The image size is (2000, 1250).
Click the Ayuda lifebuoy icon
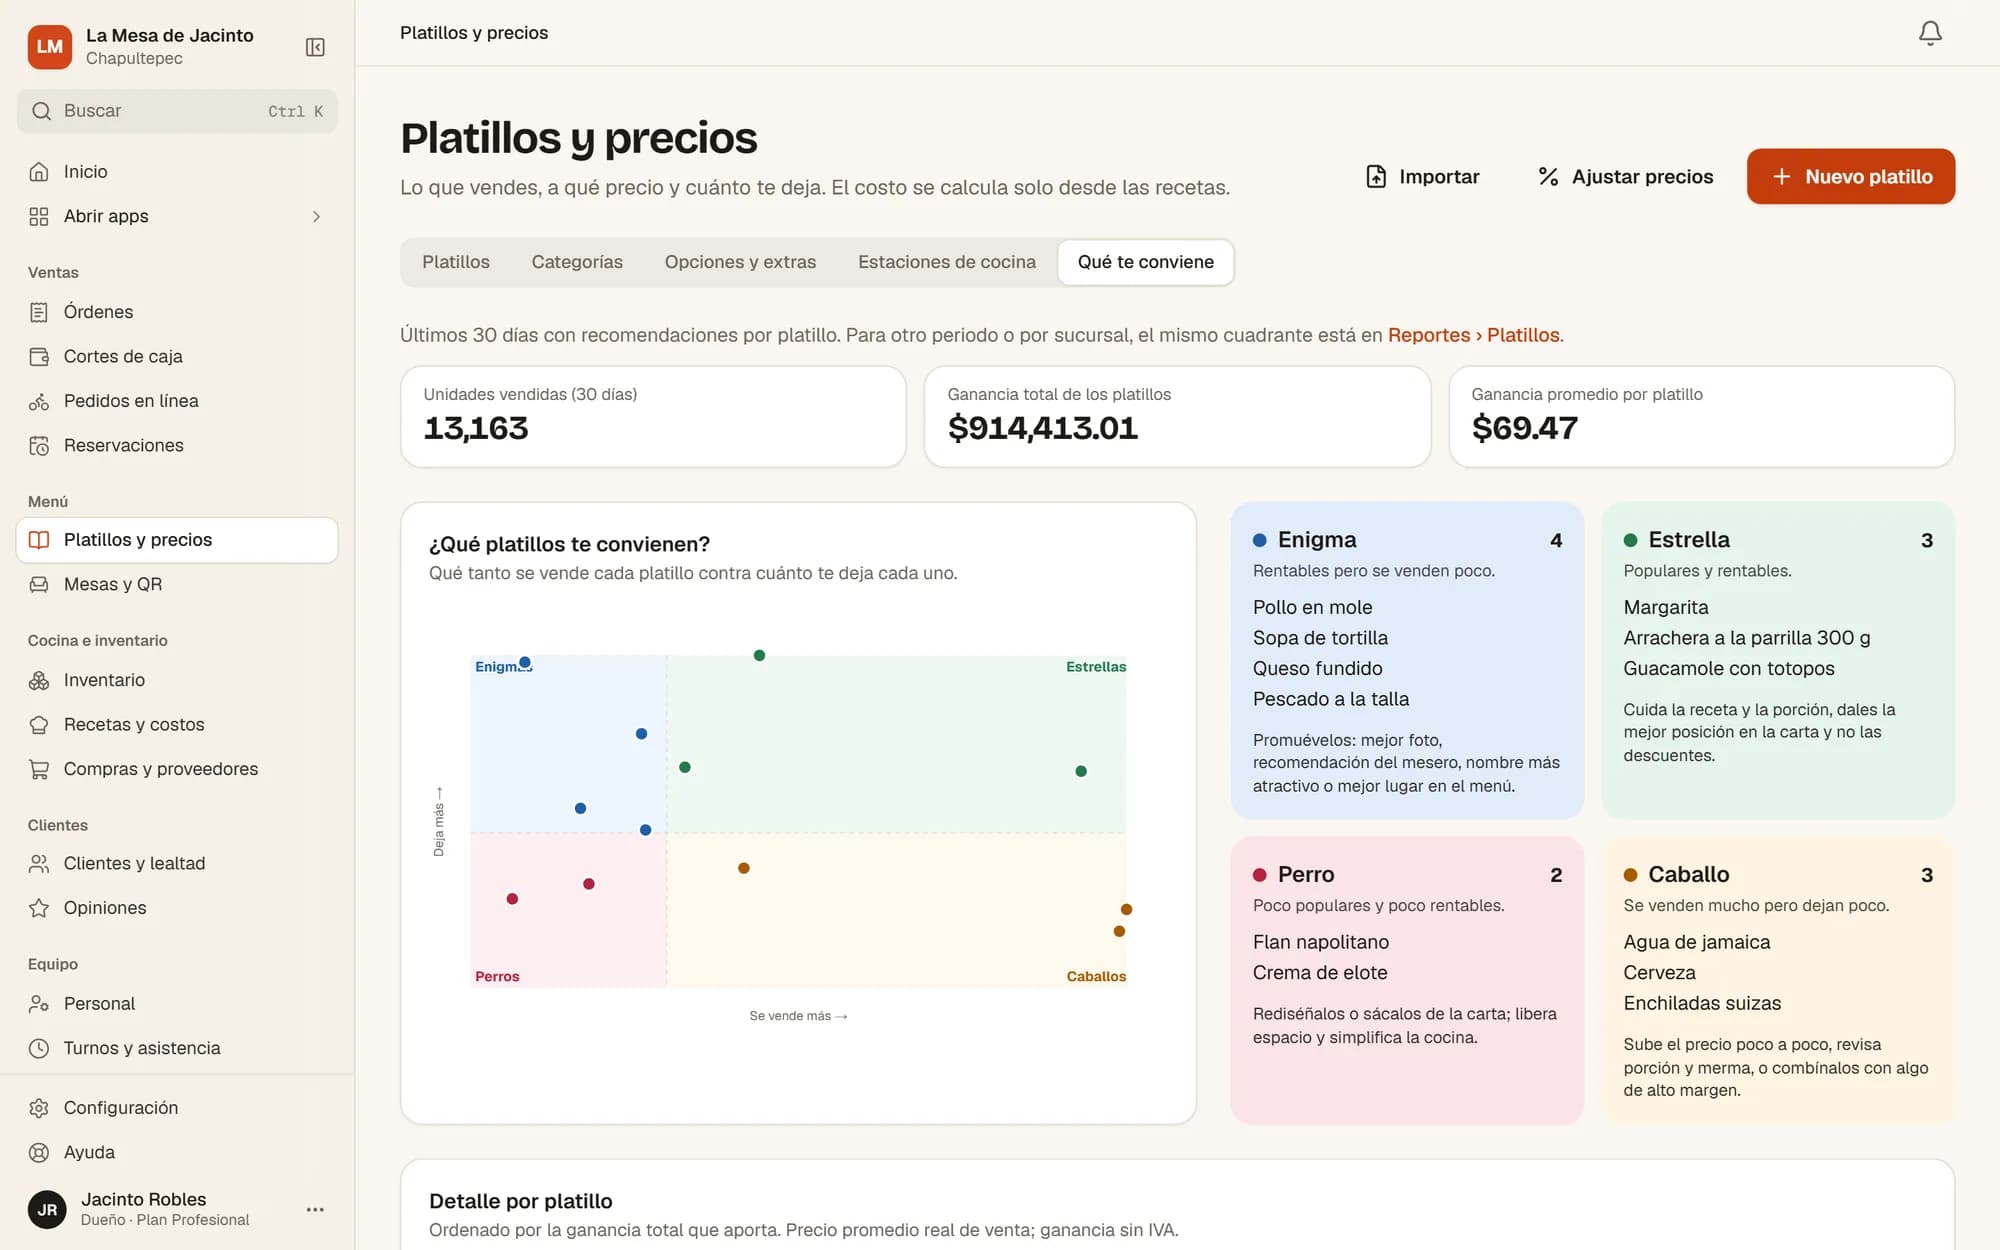click(39, 1152)
